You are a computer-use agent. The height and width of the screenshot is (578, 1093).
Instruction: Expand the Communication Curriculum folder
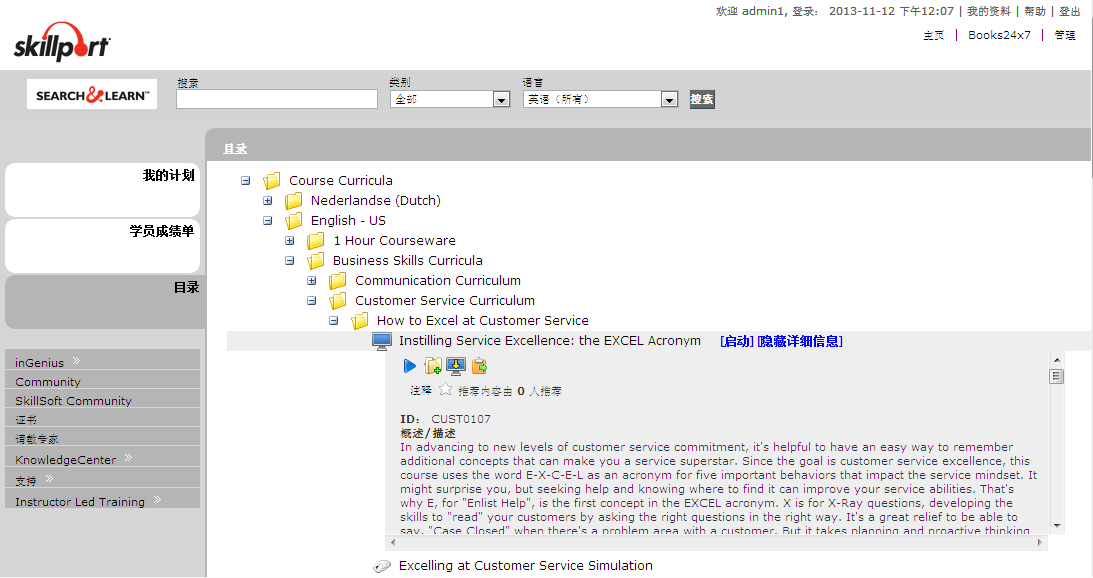pos(312,281)
